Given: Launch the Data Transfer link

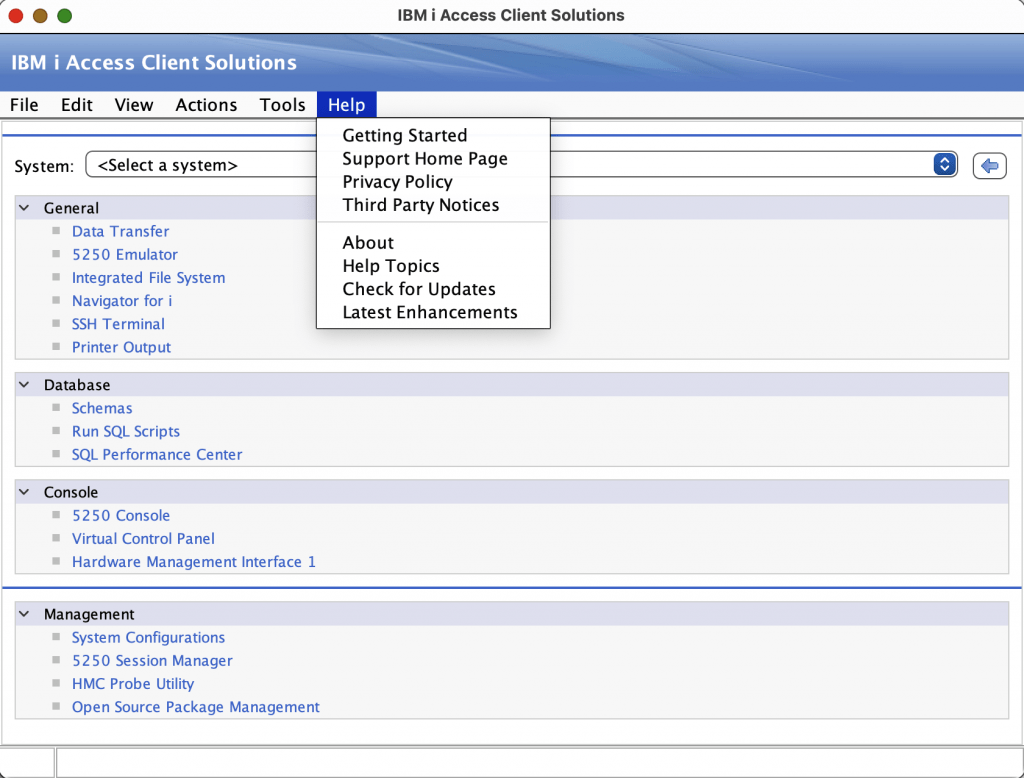Looking at the screenshot, I should (x=120, y=231).
